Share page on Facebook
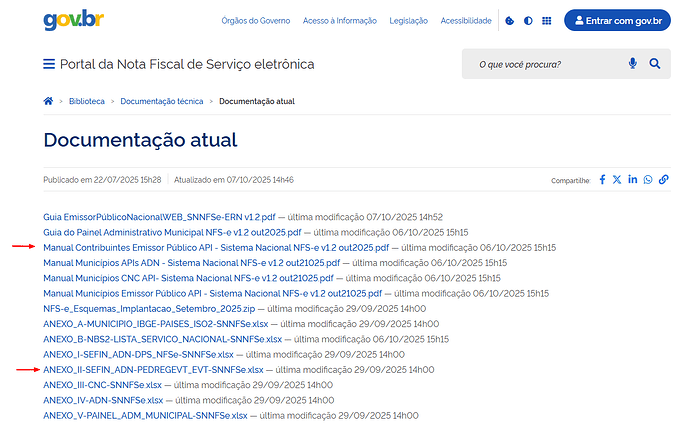Viewport: 690px width, 434px height. [602, 179]
